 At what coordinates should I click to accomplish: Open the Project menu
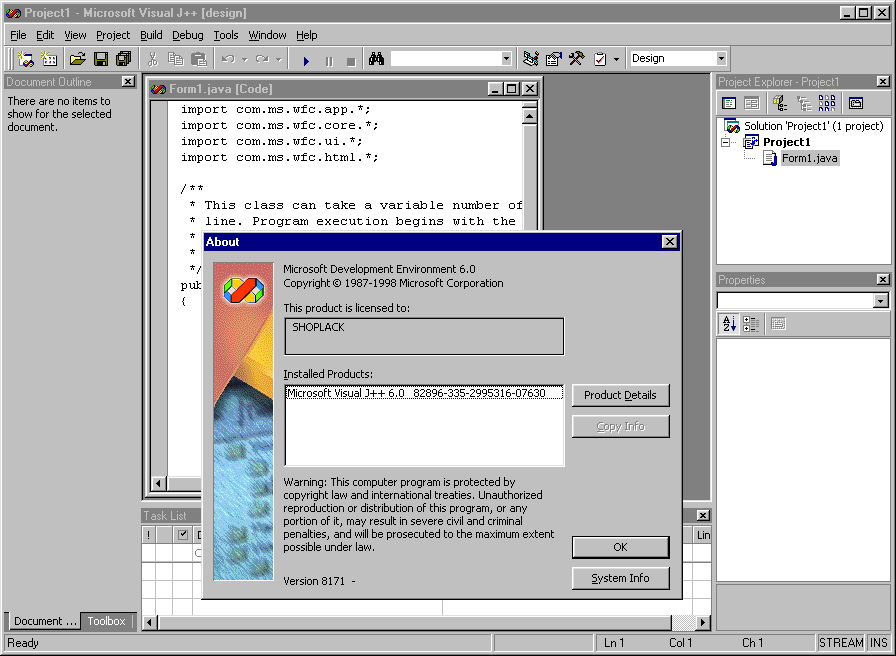point(113,35)
